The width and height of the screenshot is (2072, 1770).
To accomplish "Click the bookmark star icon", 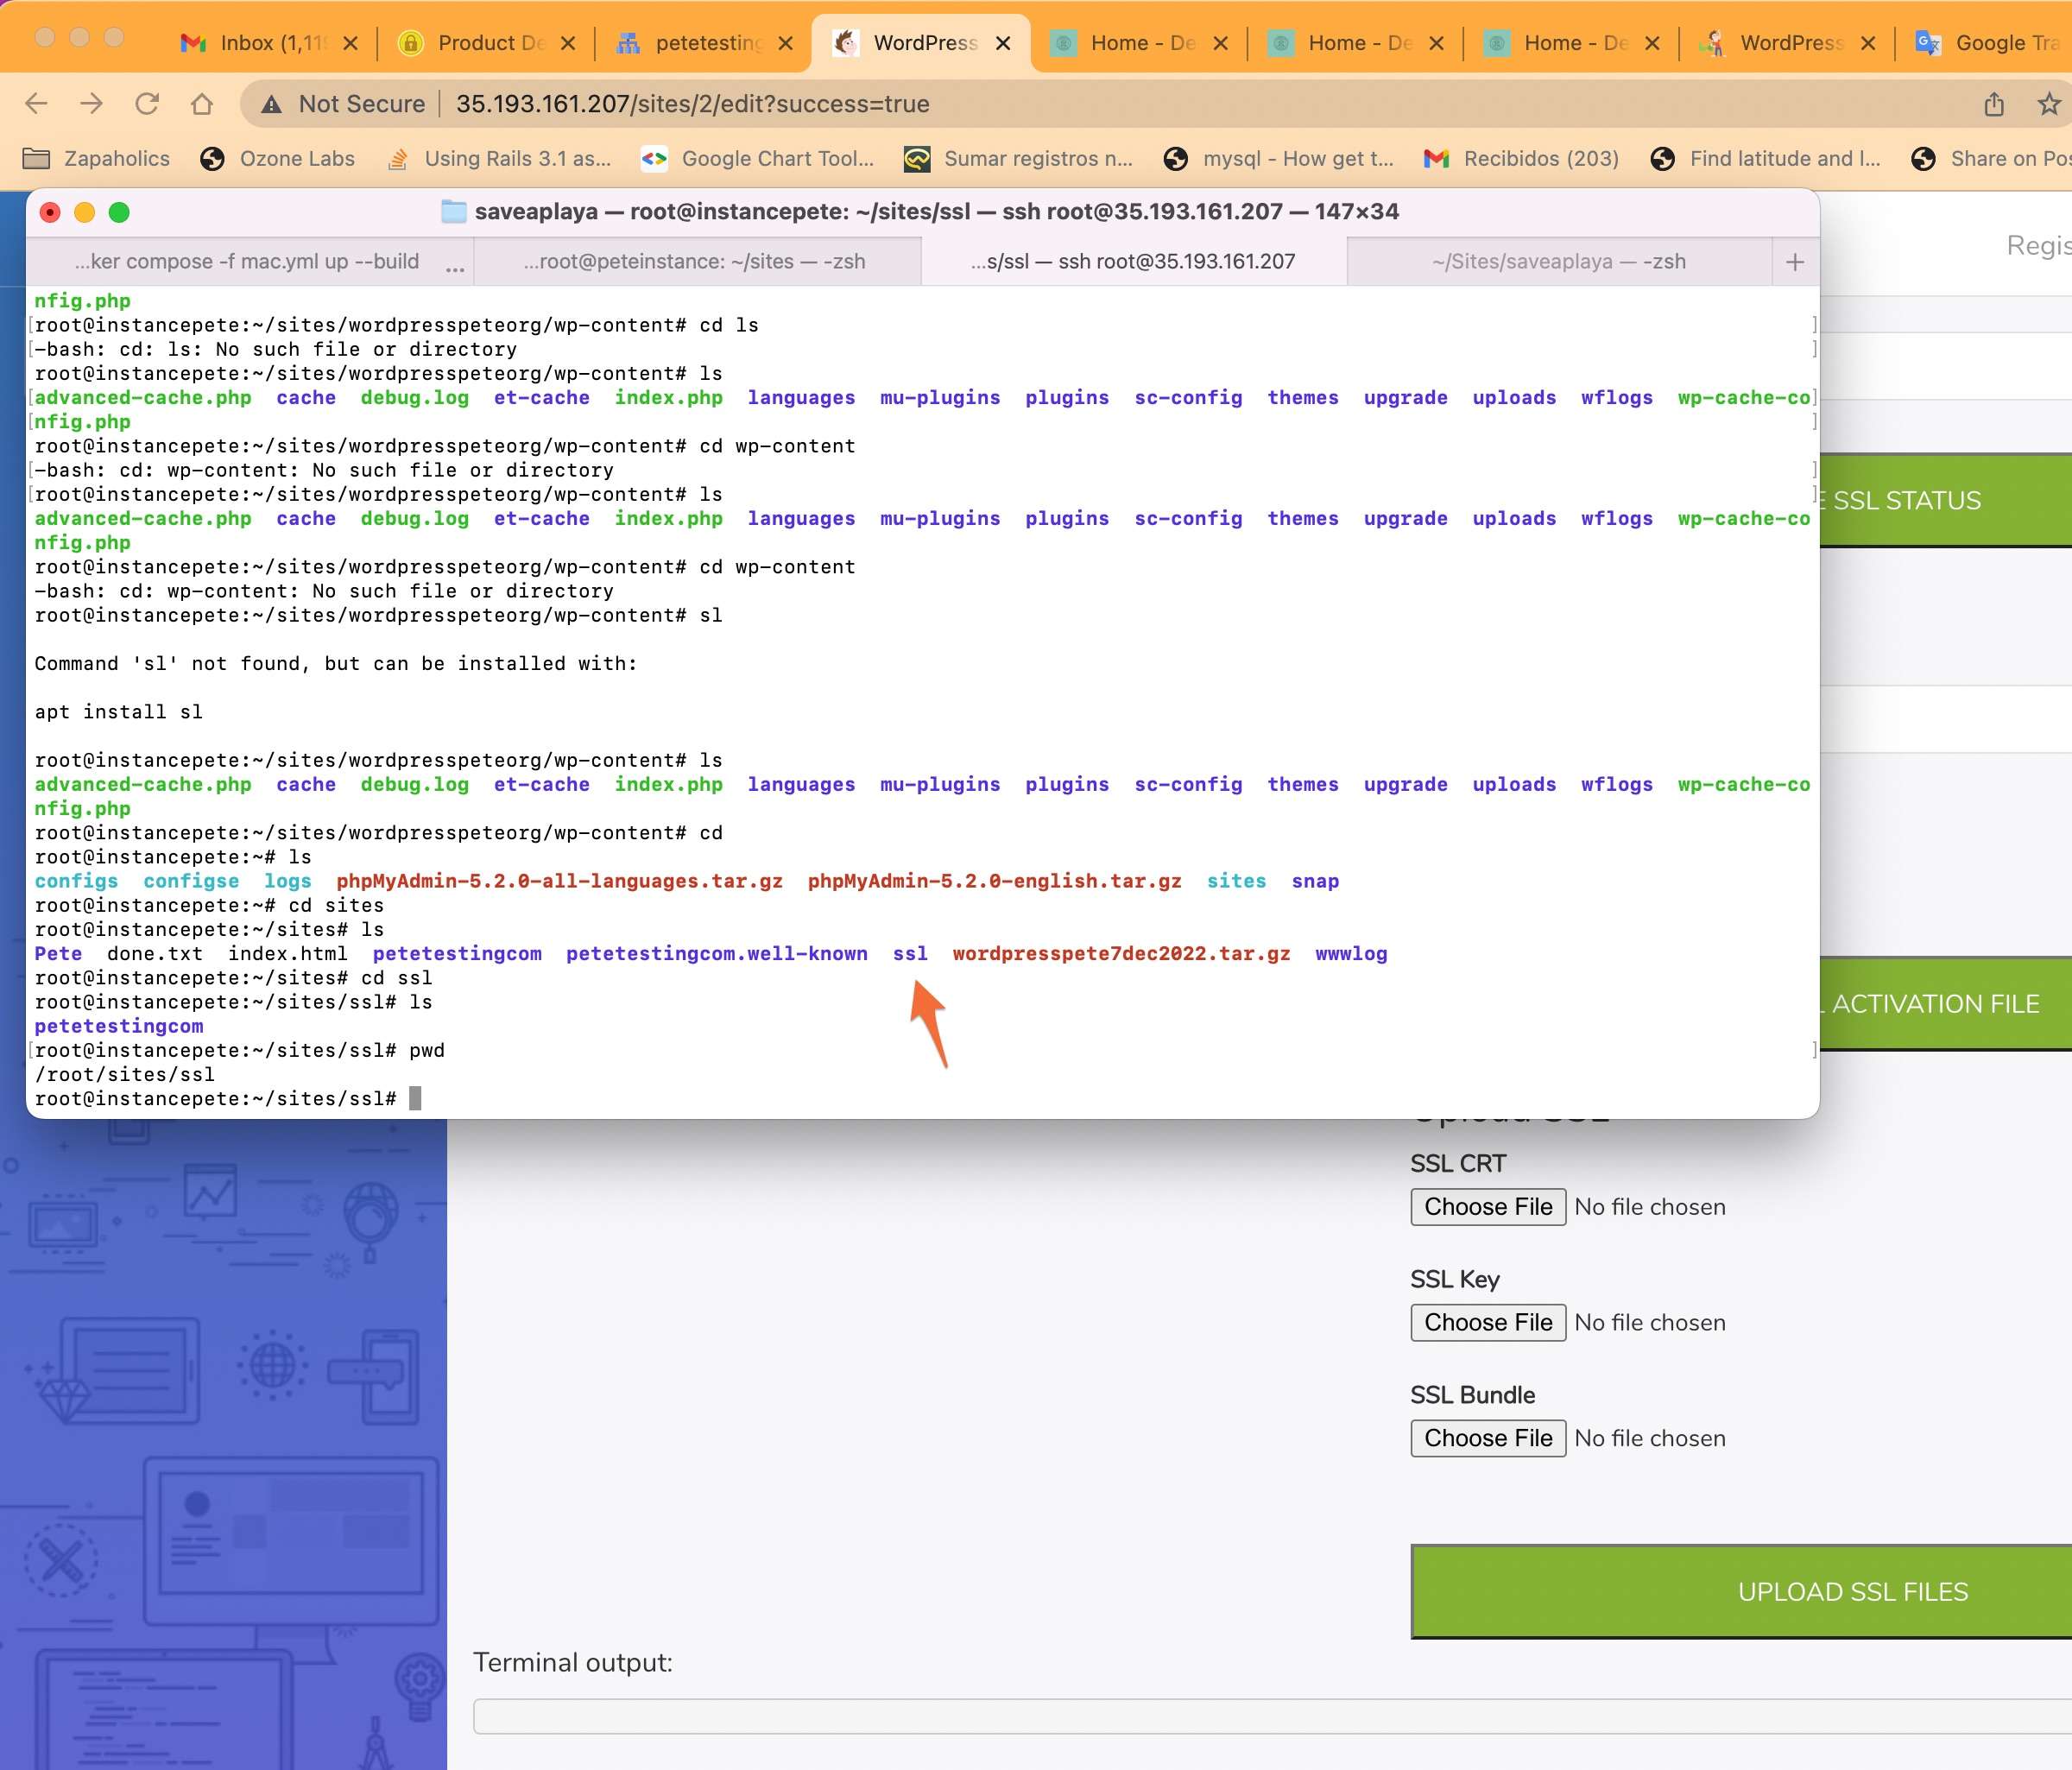I will (x=2048, y=104).
